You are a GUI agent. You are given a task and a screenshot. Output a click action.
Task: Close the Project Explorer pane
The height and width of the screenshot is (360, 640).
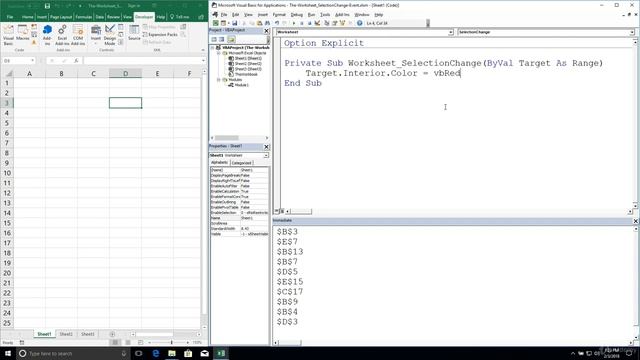pyautogui.click(x=267, y=31)
